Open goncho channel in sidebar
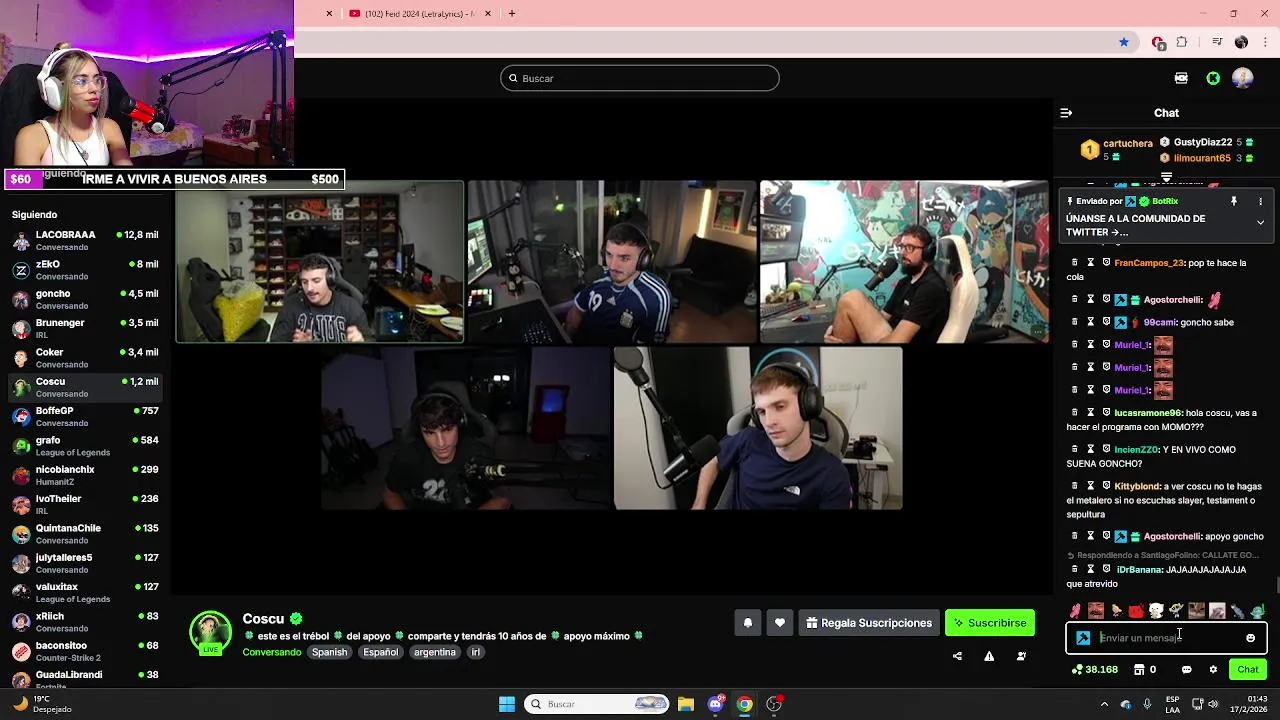 click(x=85, y=299)
